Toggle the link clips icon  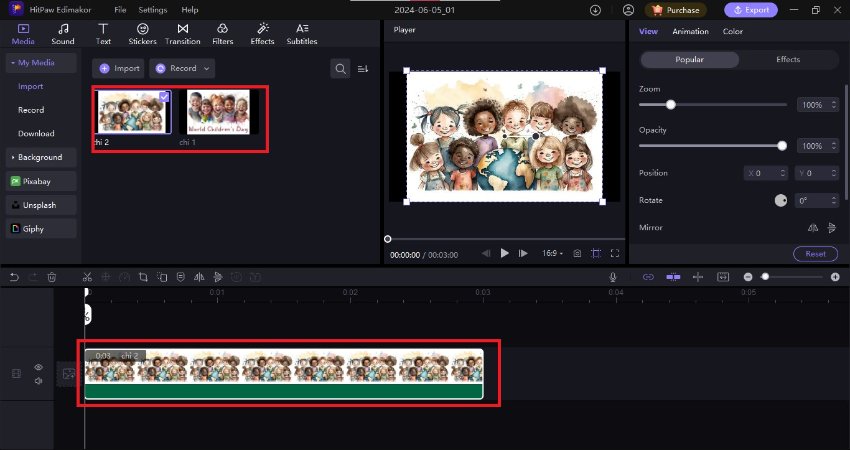point(648,277)
